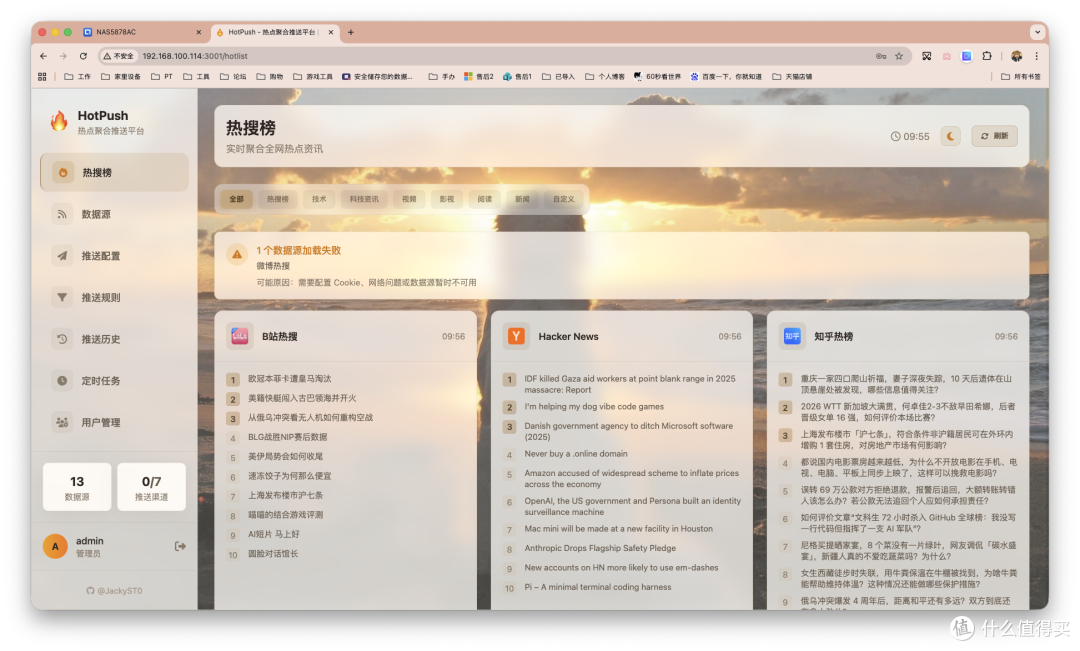Open browser extensions puzzle icon
This screenshot has width=1080, height=651.
pyautogui.click(x=986, y=56)
